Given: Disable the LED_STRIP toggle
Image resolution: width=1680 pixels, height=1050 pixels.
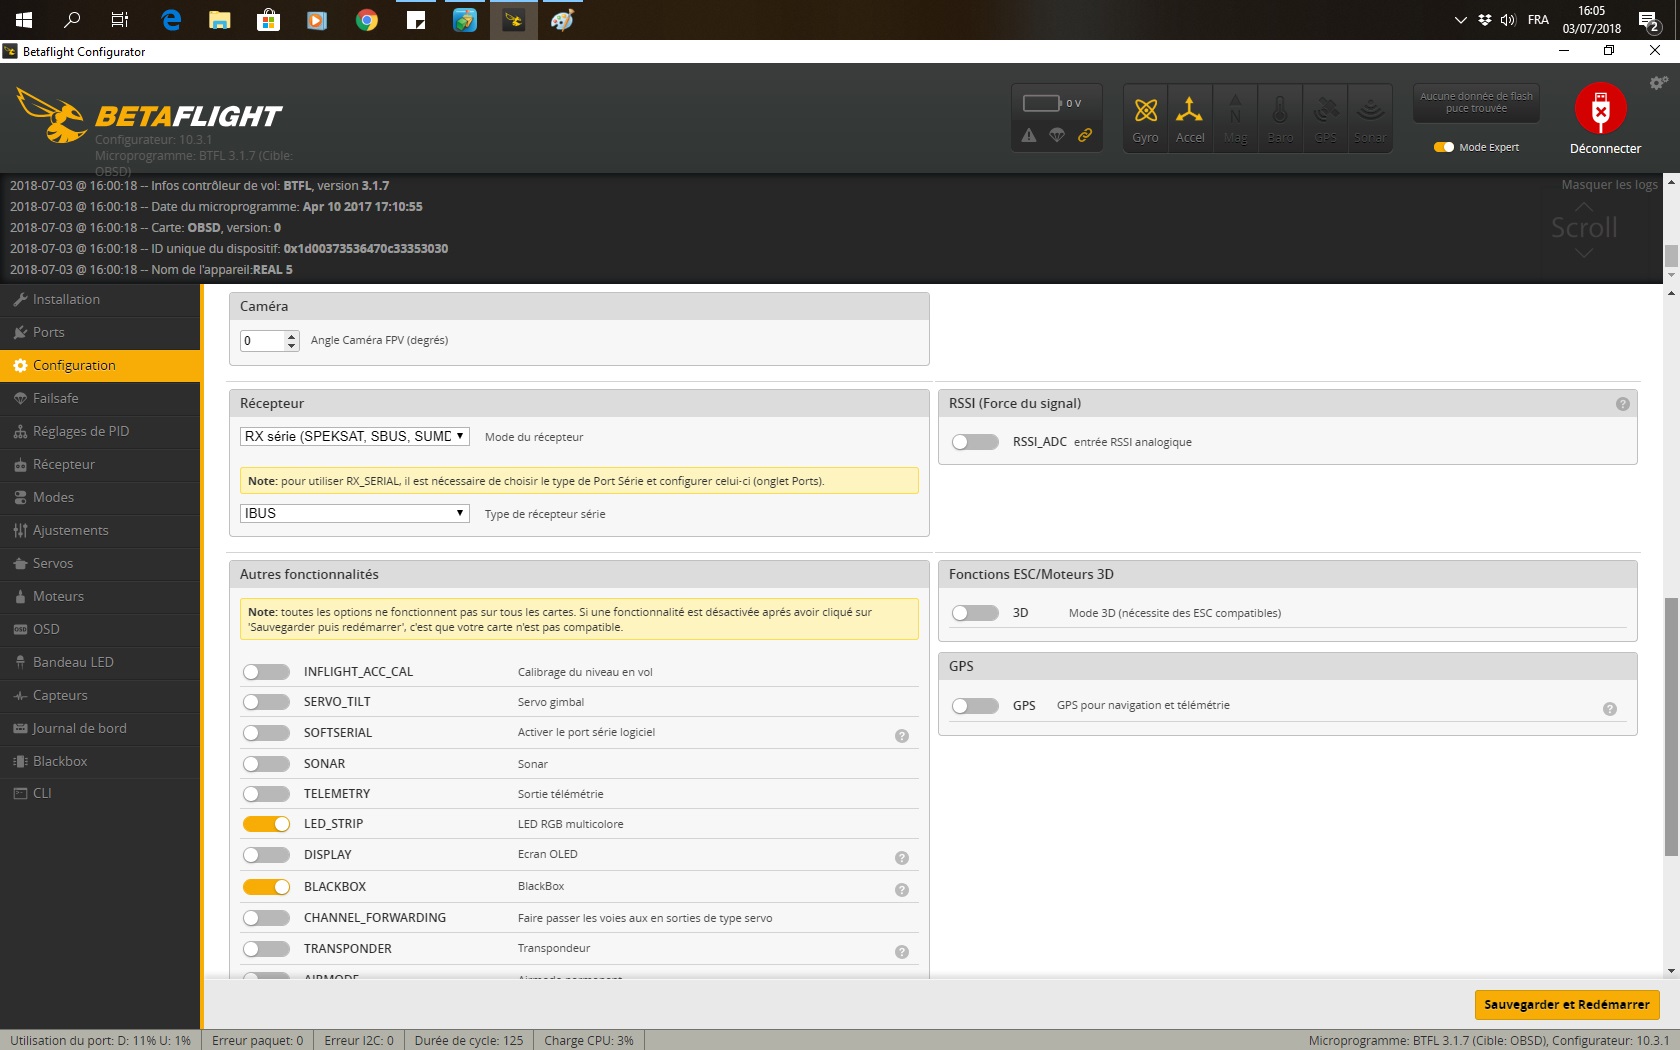Looking at the screenshot, I should tap(266, 824).
